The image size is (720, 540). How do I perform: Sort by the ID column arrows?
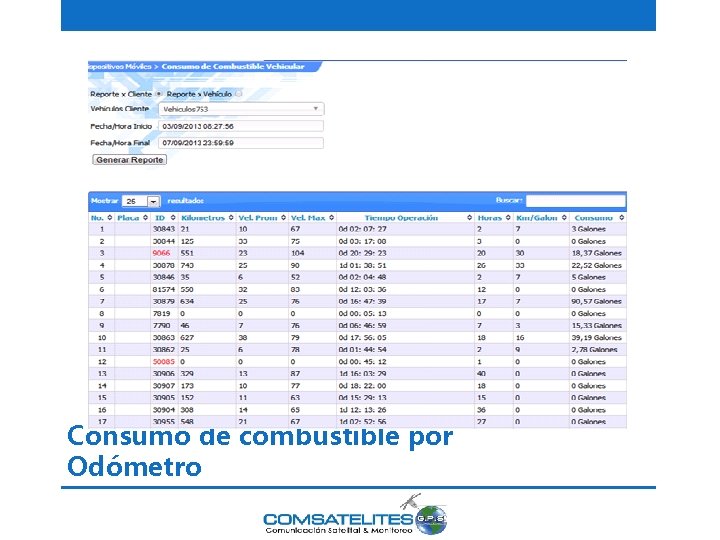(x=173, y=218)
